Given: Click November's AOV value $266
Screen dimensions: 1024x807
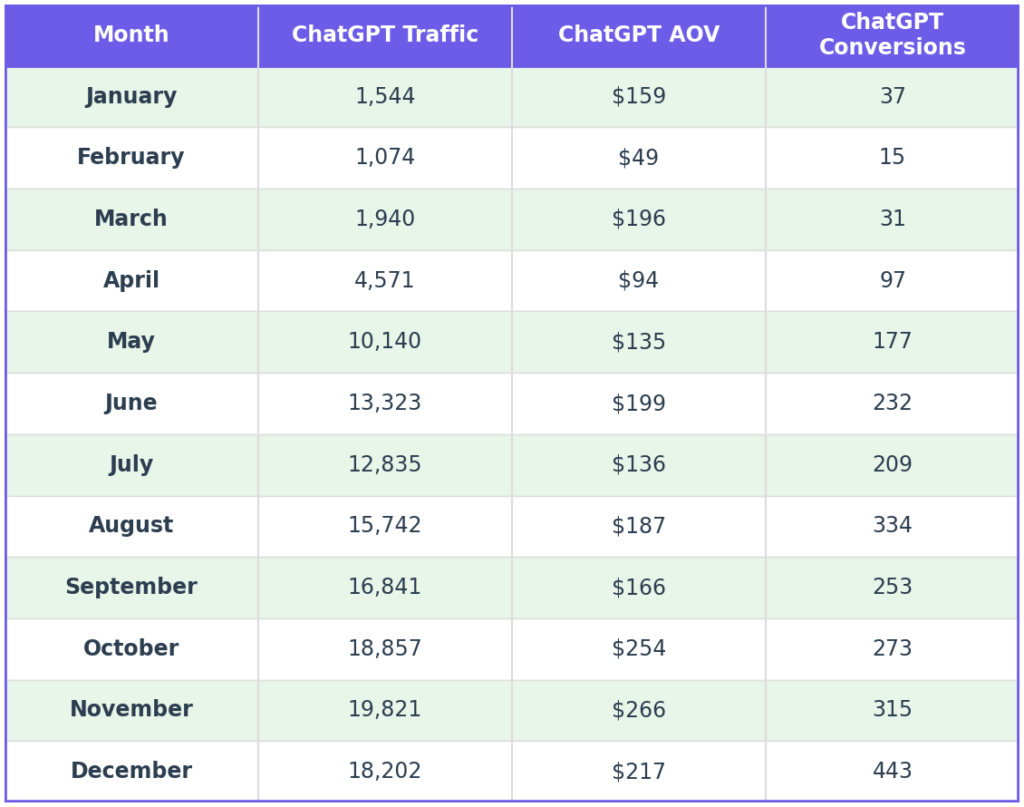Looking at the screenshot, I should click(x=638, y=710).
